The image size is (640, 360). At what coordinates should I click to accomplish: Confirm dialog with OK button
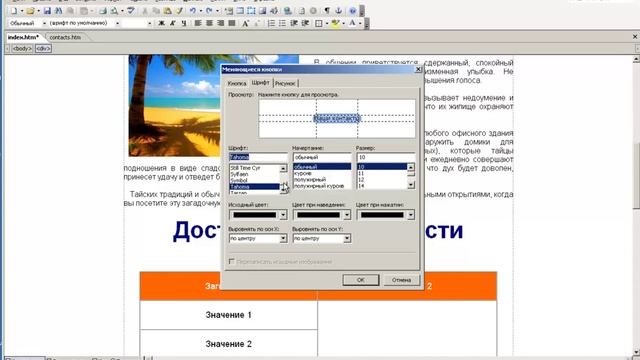point(360,280)
